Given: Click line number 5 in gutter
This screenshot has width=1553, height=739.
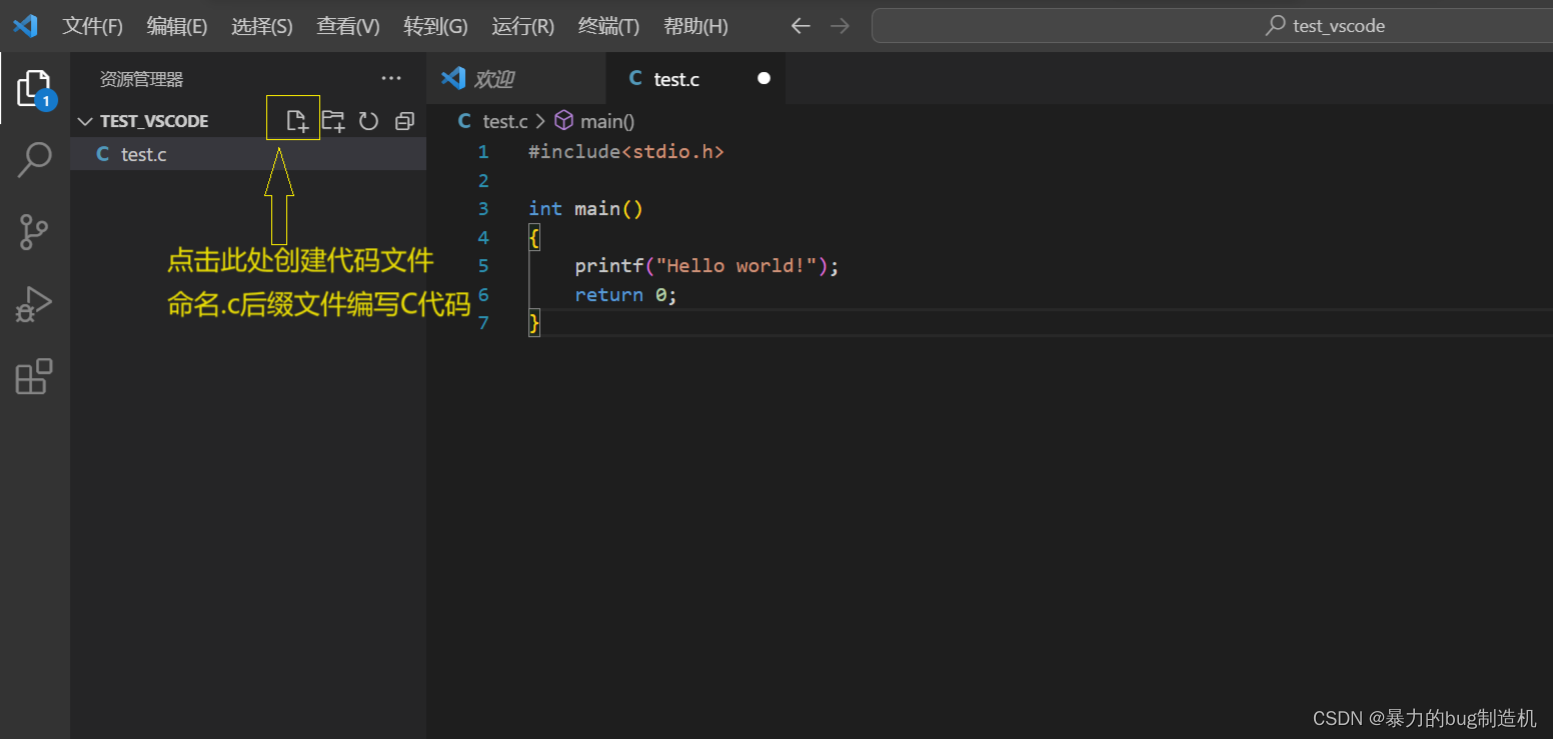Looking at the screenshot, I should (483, 266).
